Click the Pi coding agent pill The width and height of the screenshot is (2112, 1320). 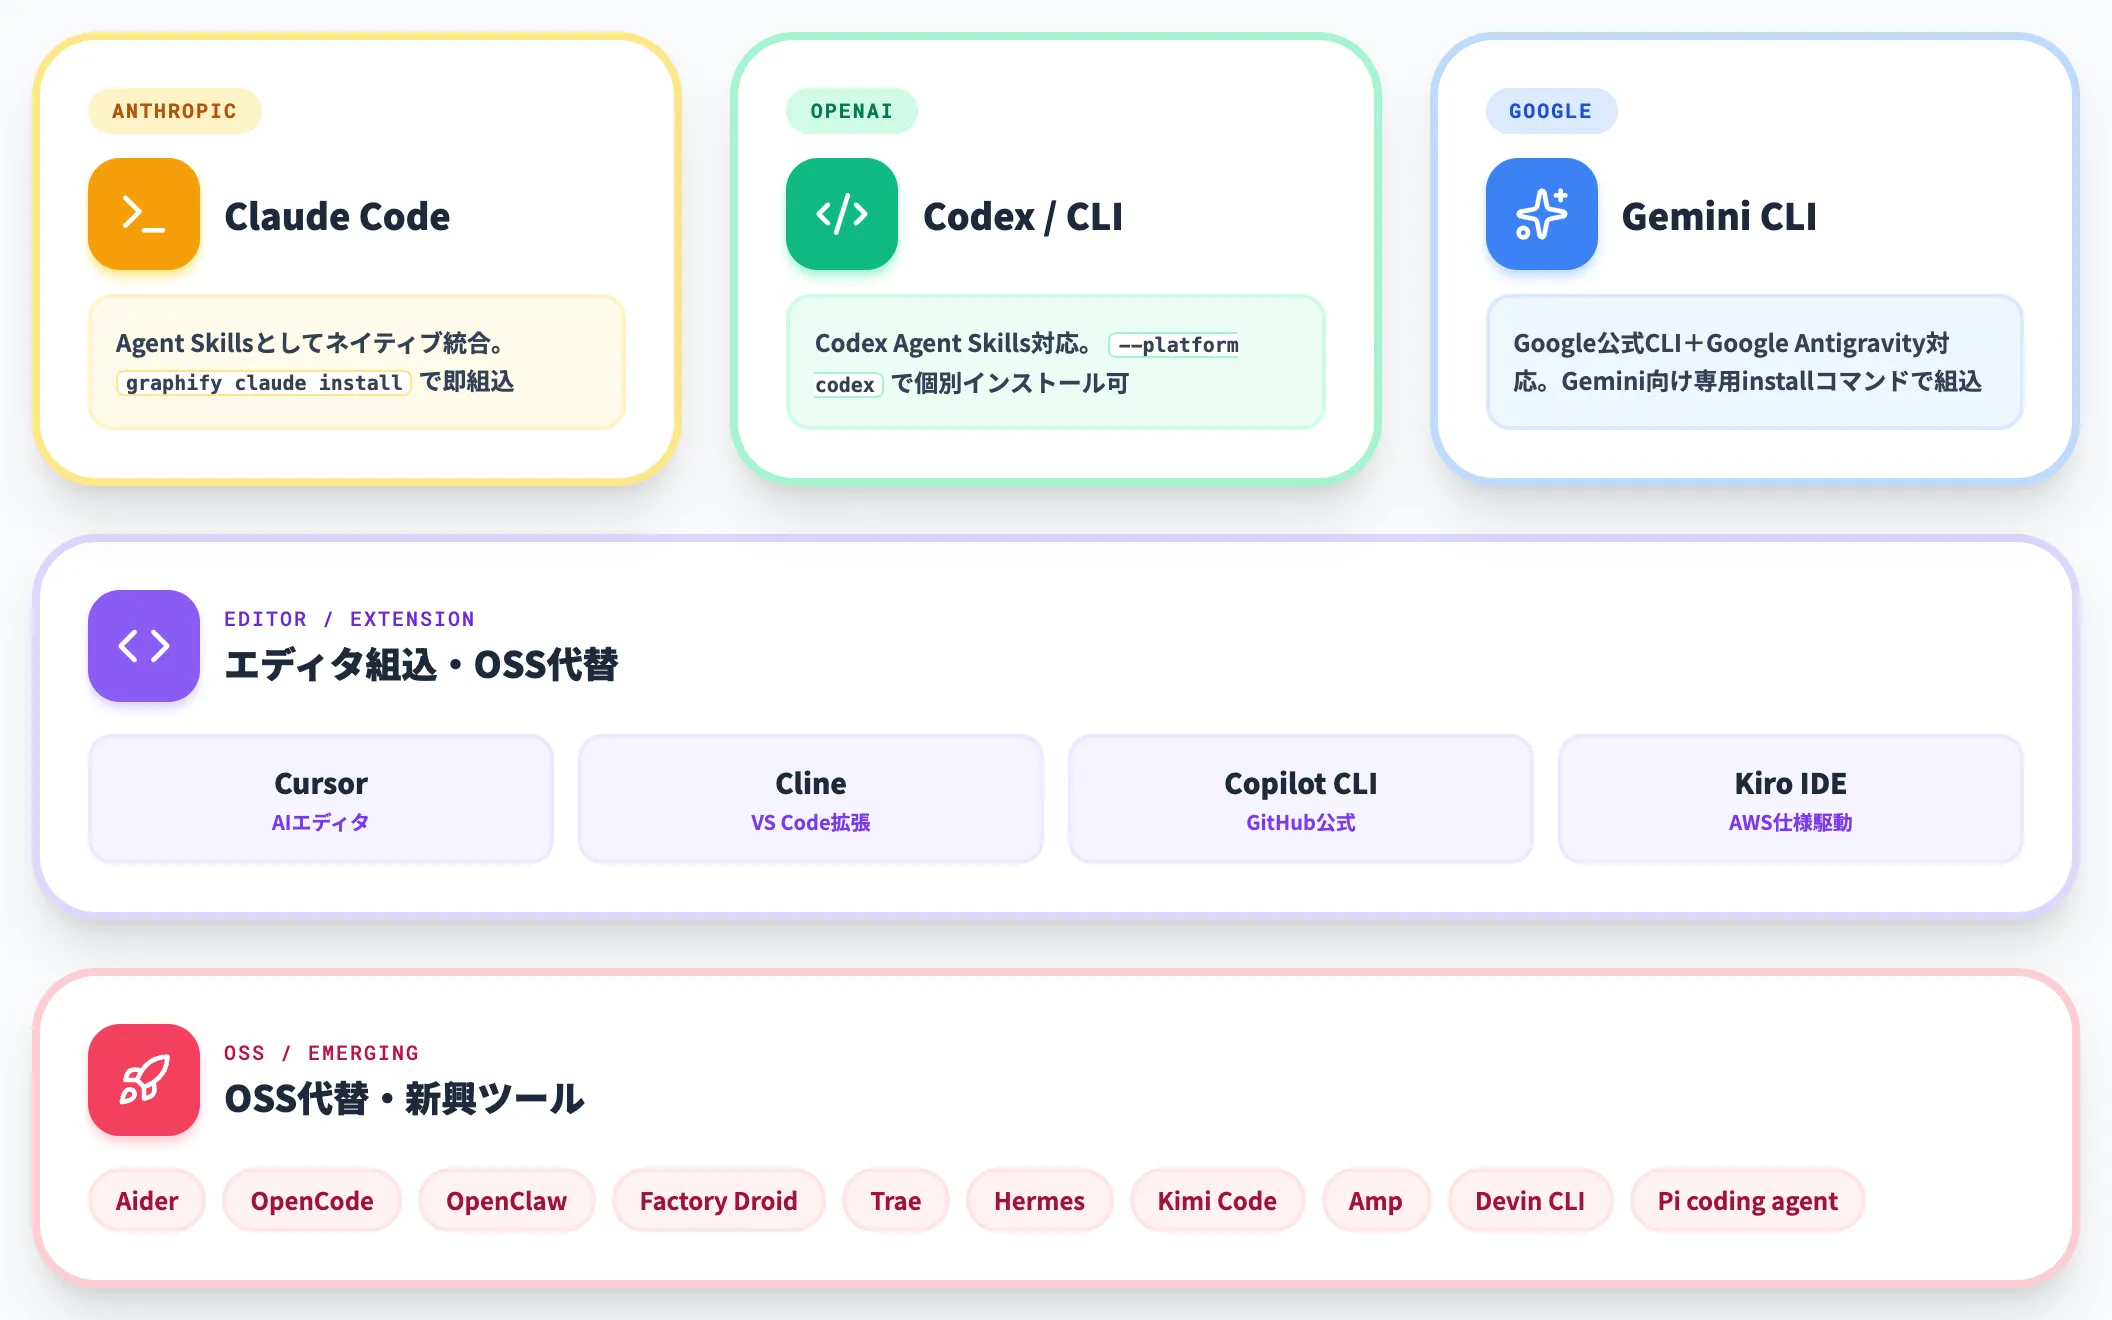click(x=1748, y=1200)
